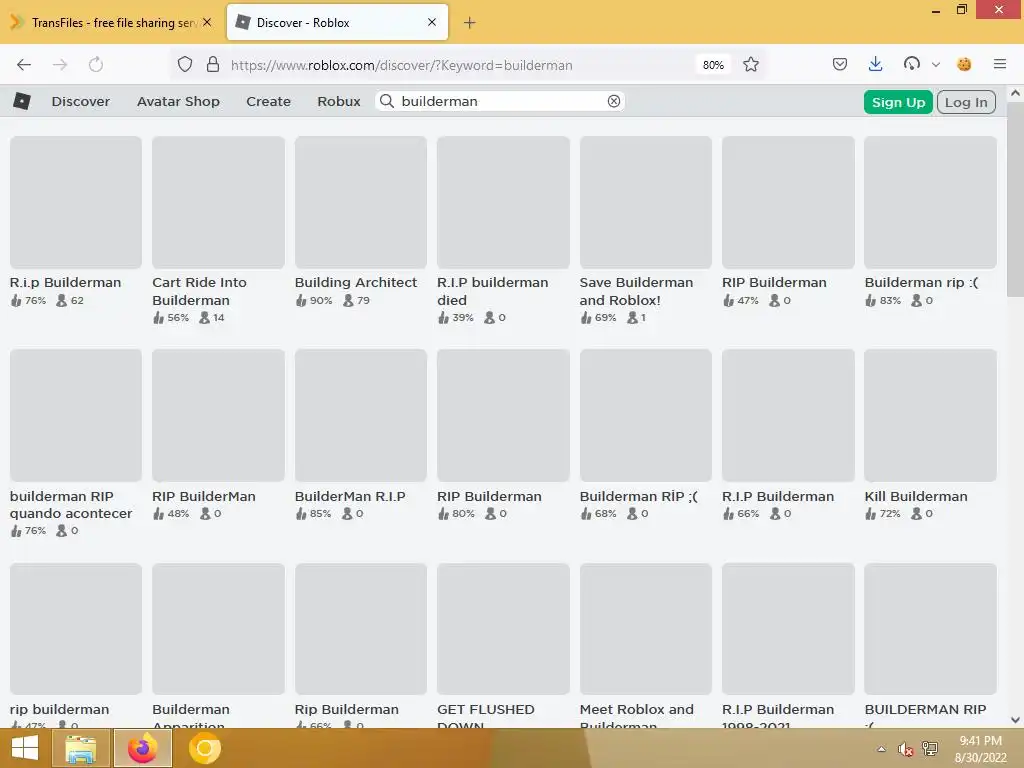Open the Builderman rip :( title link
1024x768 pixels.
click(x=921, y=283)
